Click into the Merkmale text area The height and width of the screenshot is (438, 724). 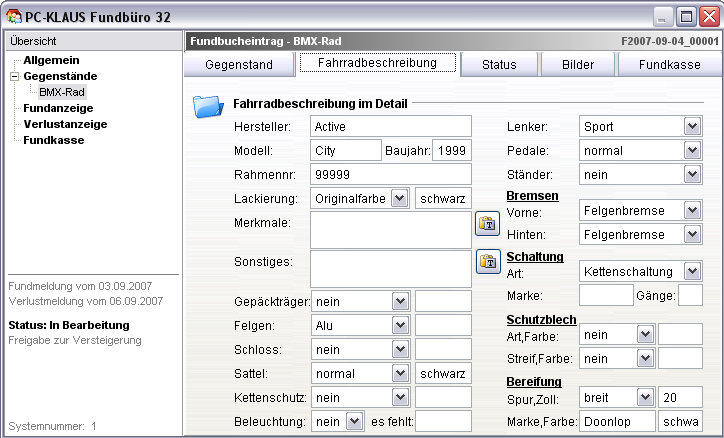[390, 229]
